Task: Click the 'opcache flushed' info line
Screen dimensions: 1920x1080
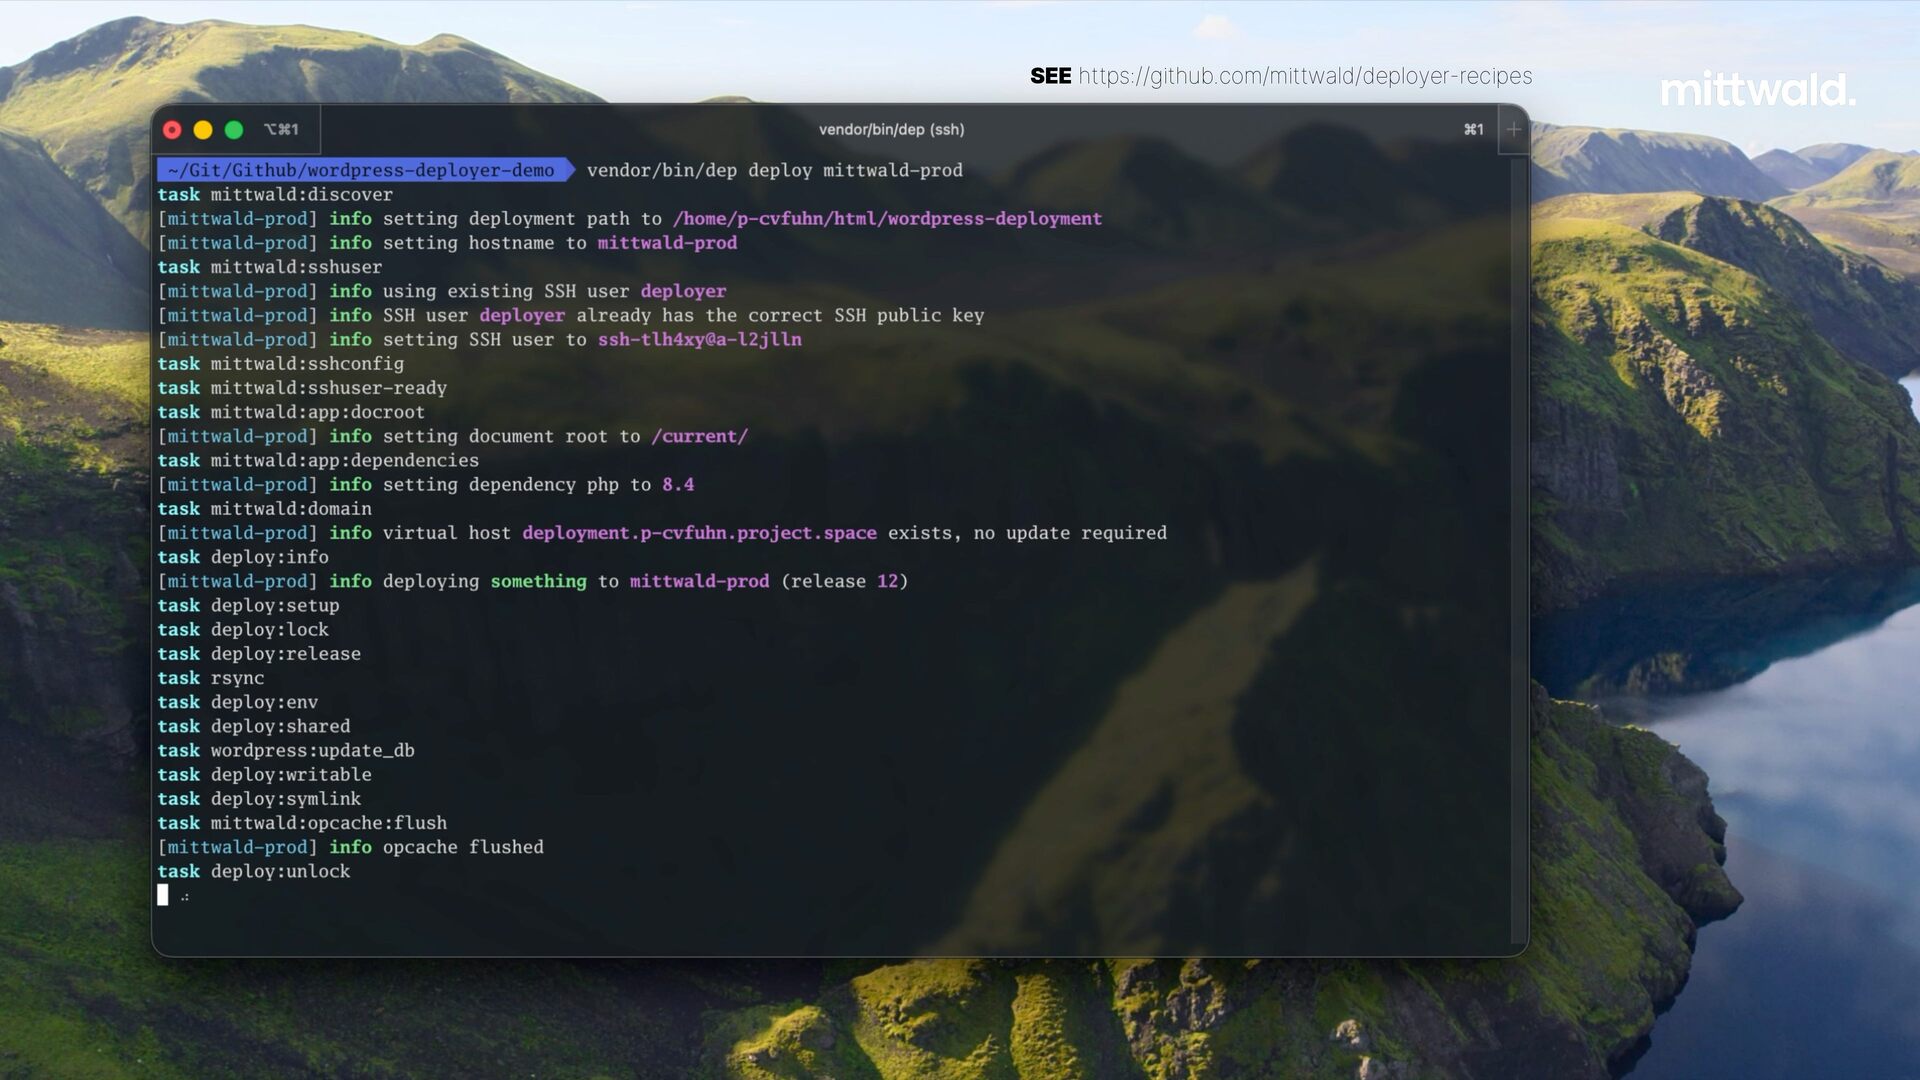Action: [x=462, y=847]
